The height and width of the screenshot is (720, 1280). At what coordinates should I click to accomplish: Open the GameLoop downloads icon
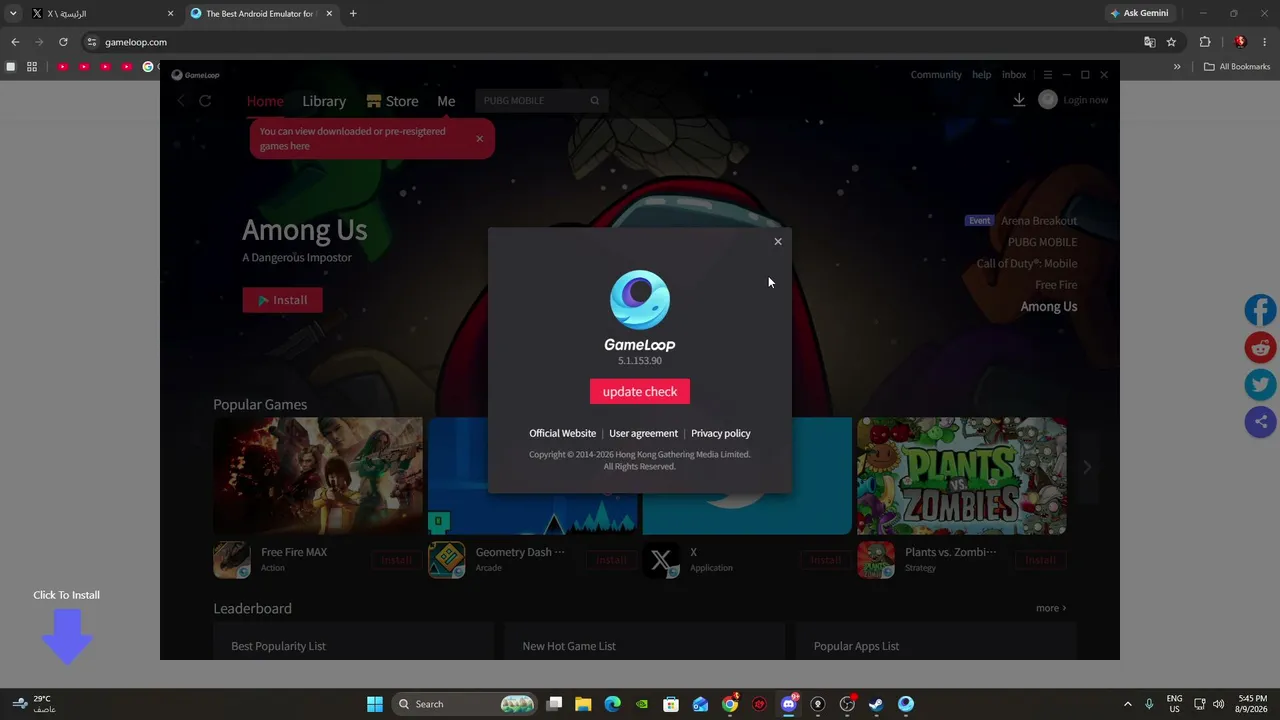click(x=1019, y=100)
